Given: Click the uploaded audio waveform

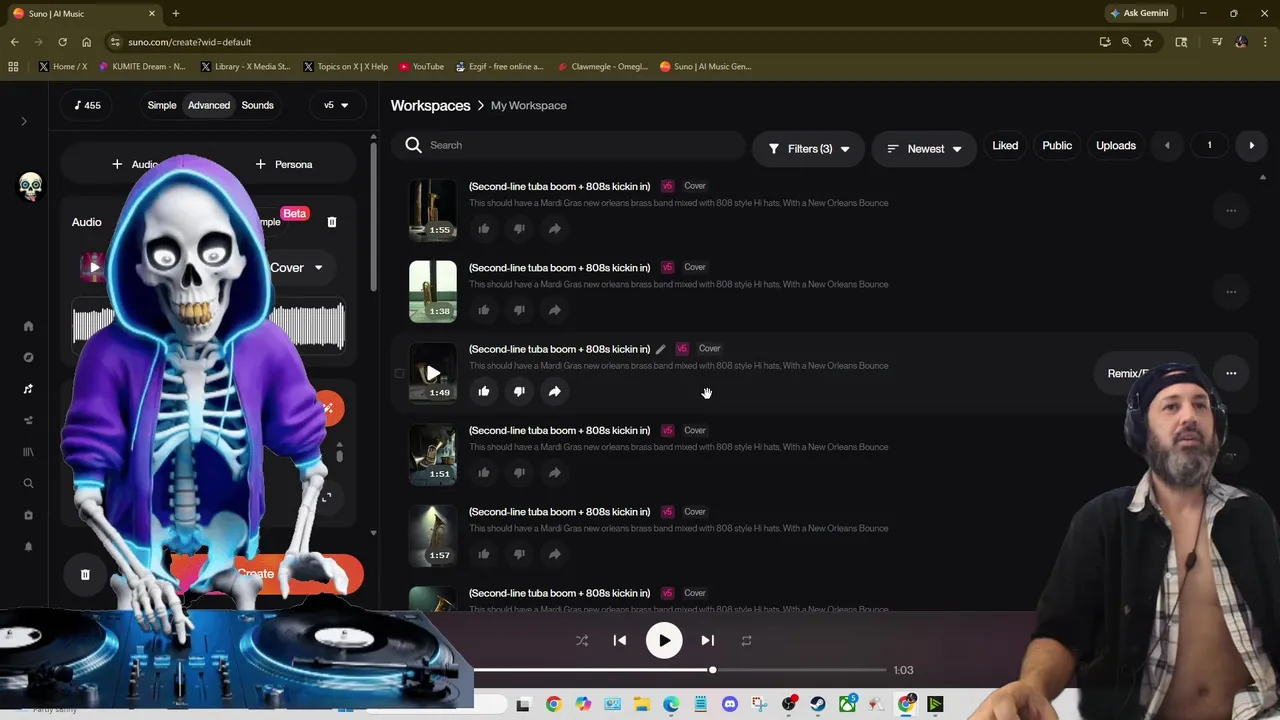Looking at the screenshot, I should pos(208,327).
